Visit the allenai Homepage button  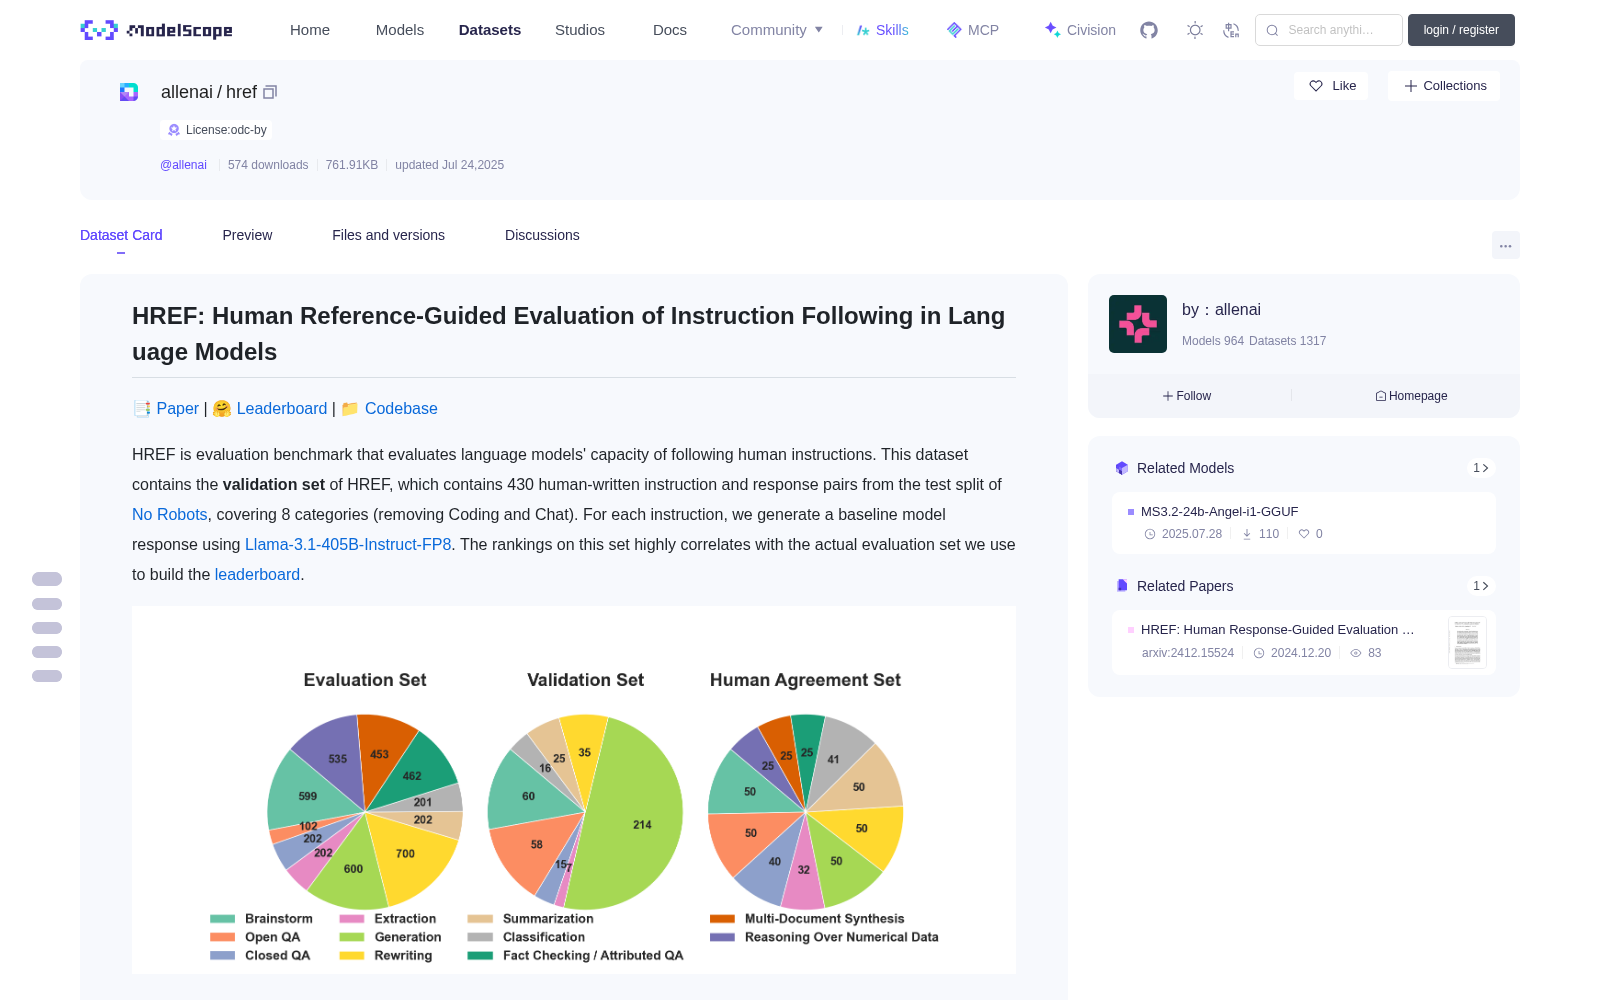[x=1411, y=396]
